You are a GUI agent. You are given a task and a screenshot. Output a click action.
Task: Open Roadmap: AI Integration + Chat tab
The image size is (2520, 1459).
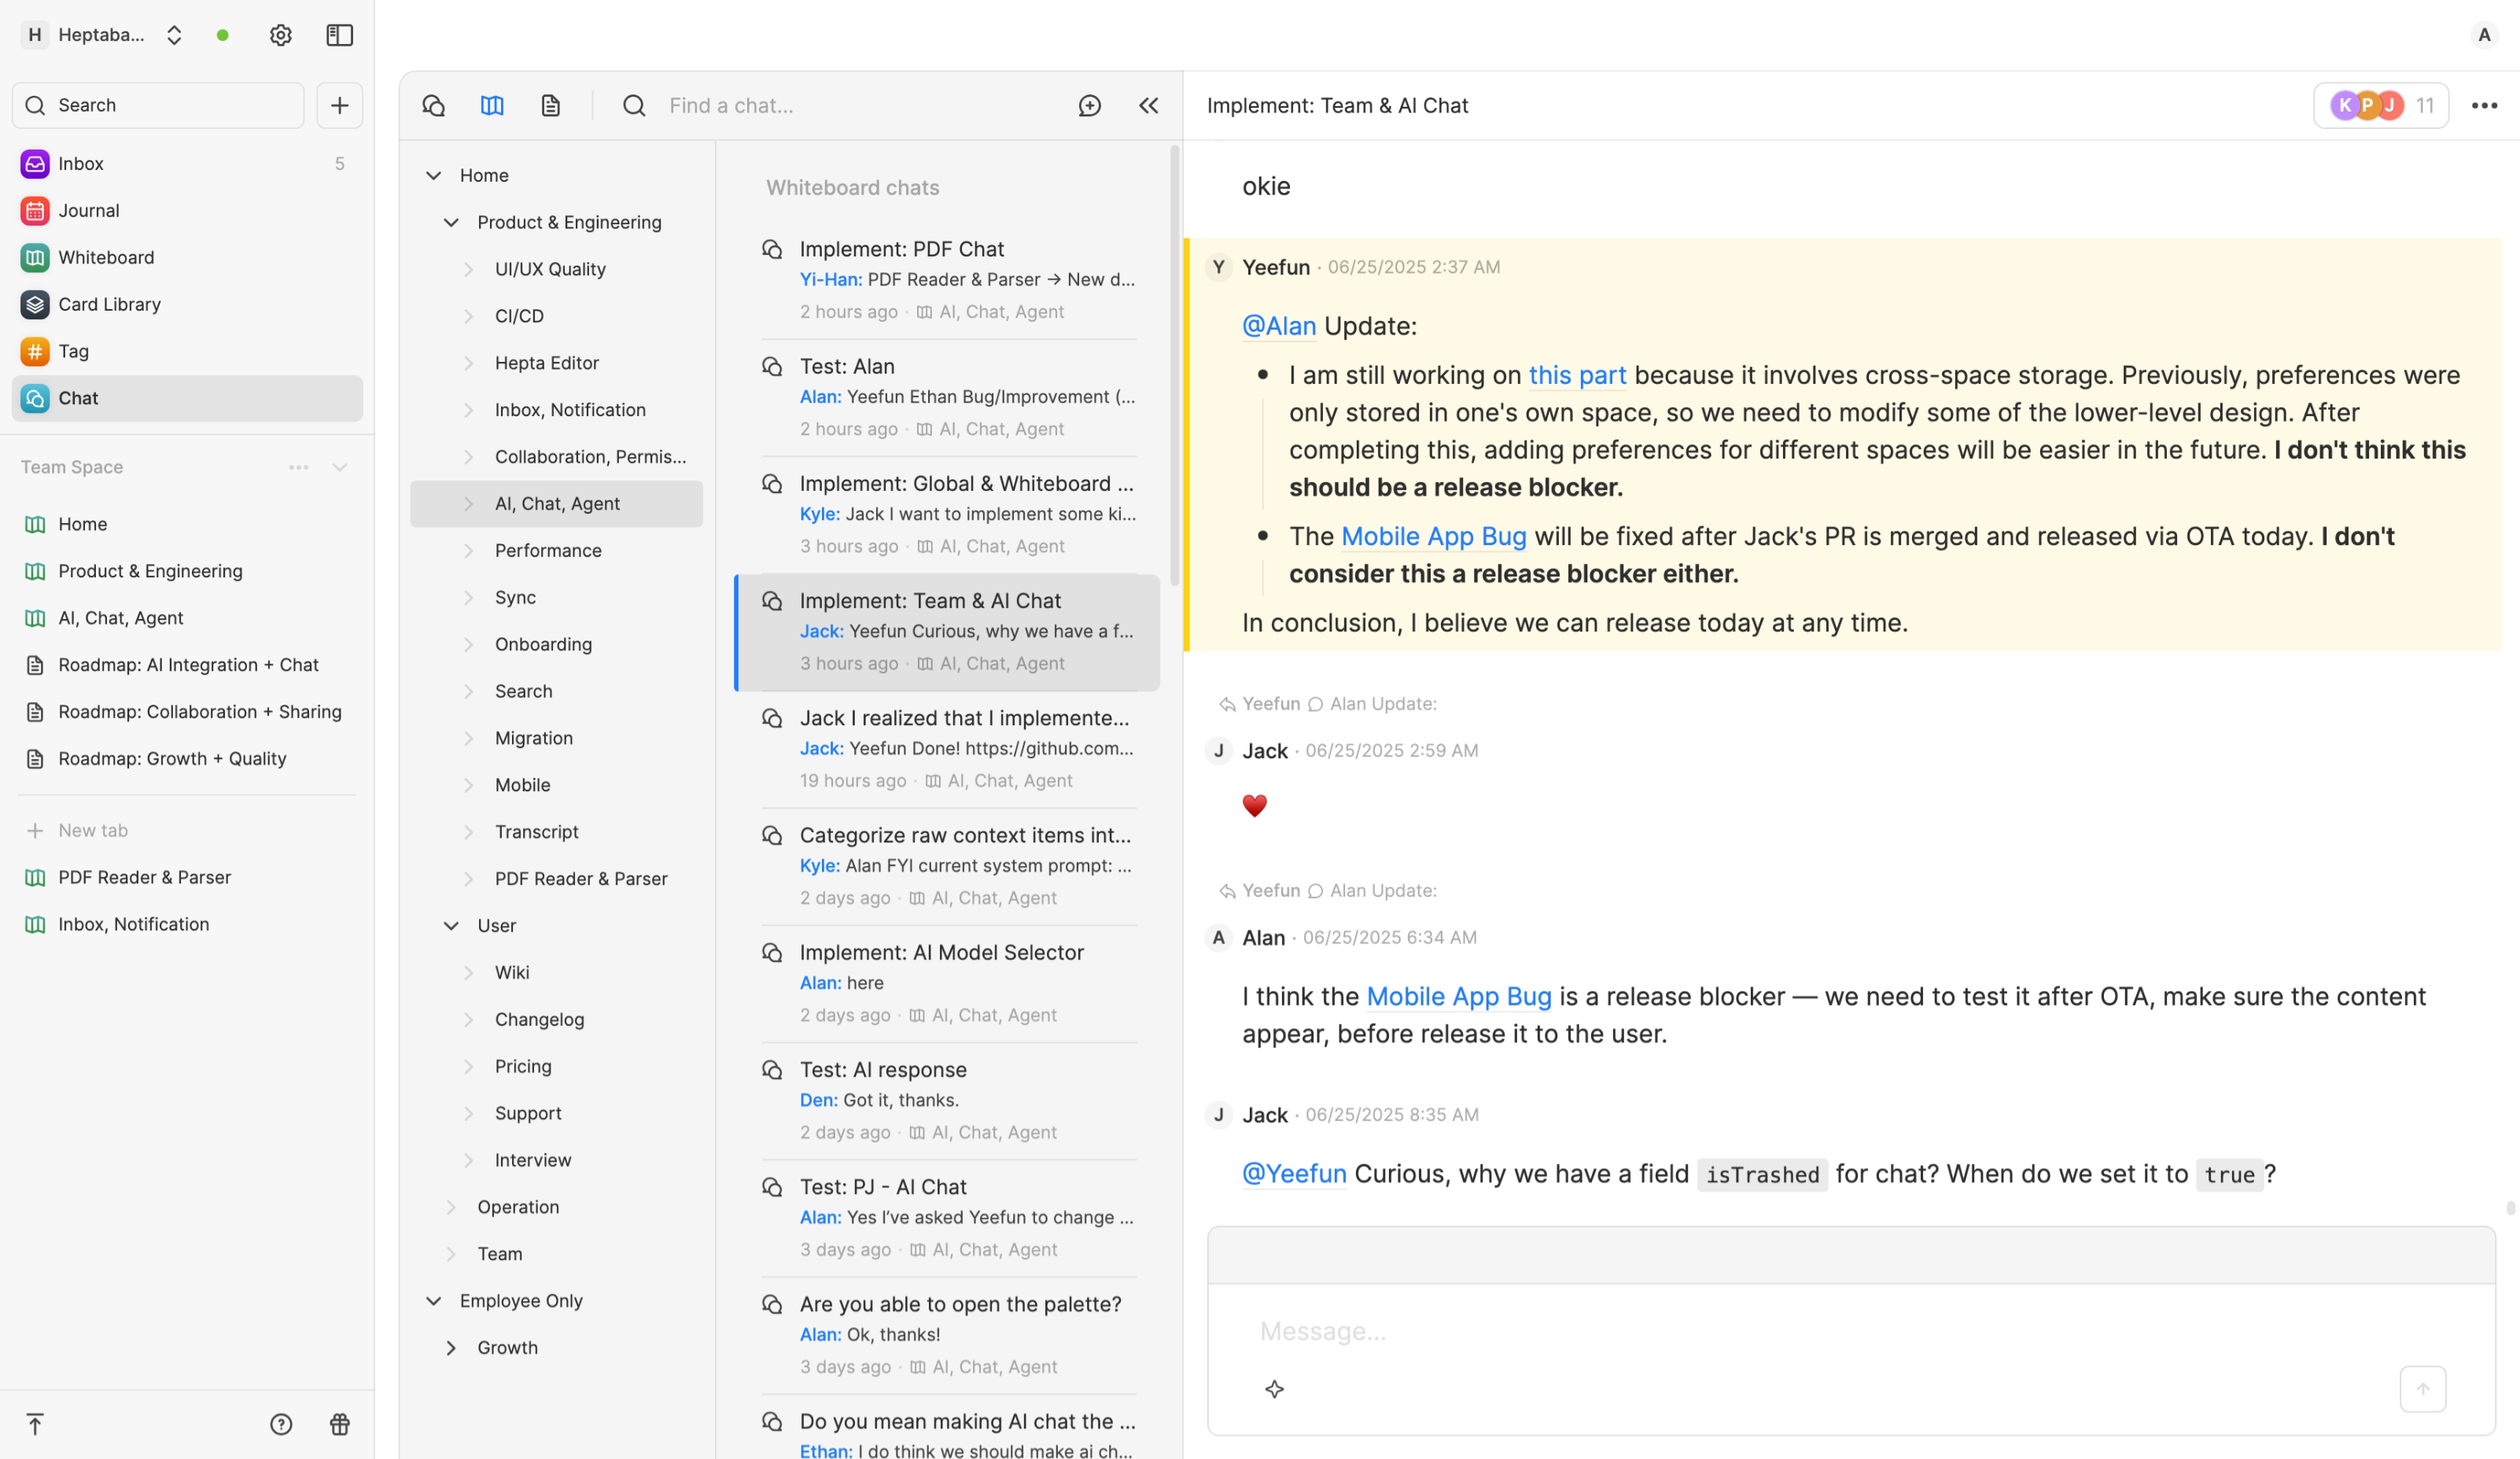(187, 665)
